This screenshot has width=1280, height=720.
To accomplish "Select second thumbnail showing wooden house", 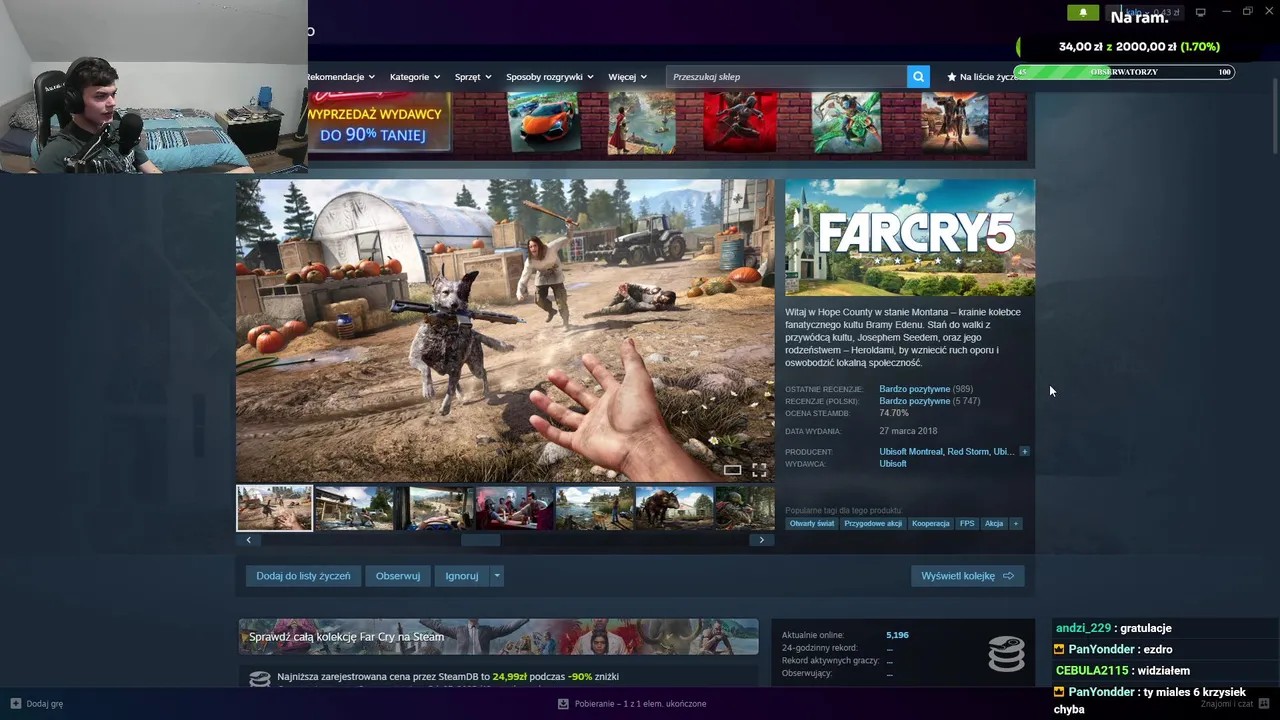I will tap(354, 508).
